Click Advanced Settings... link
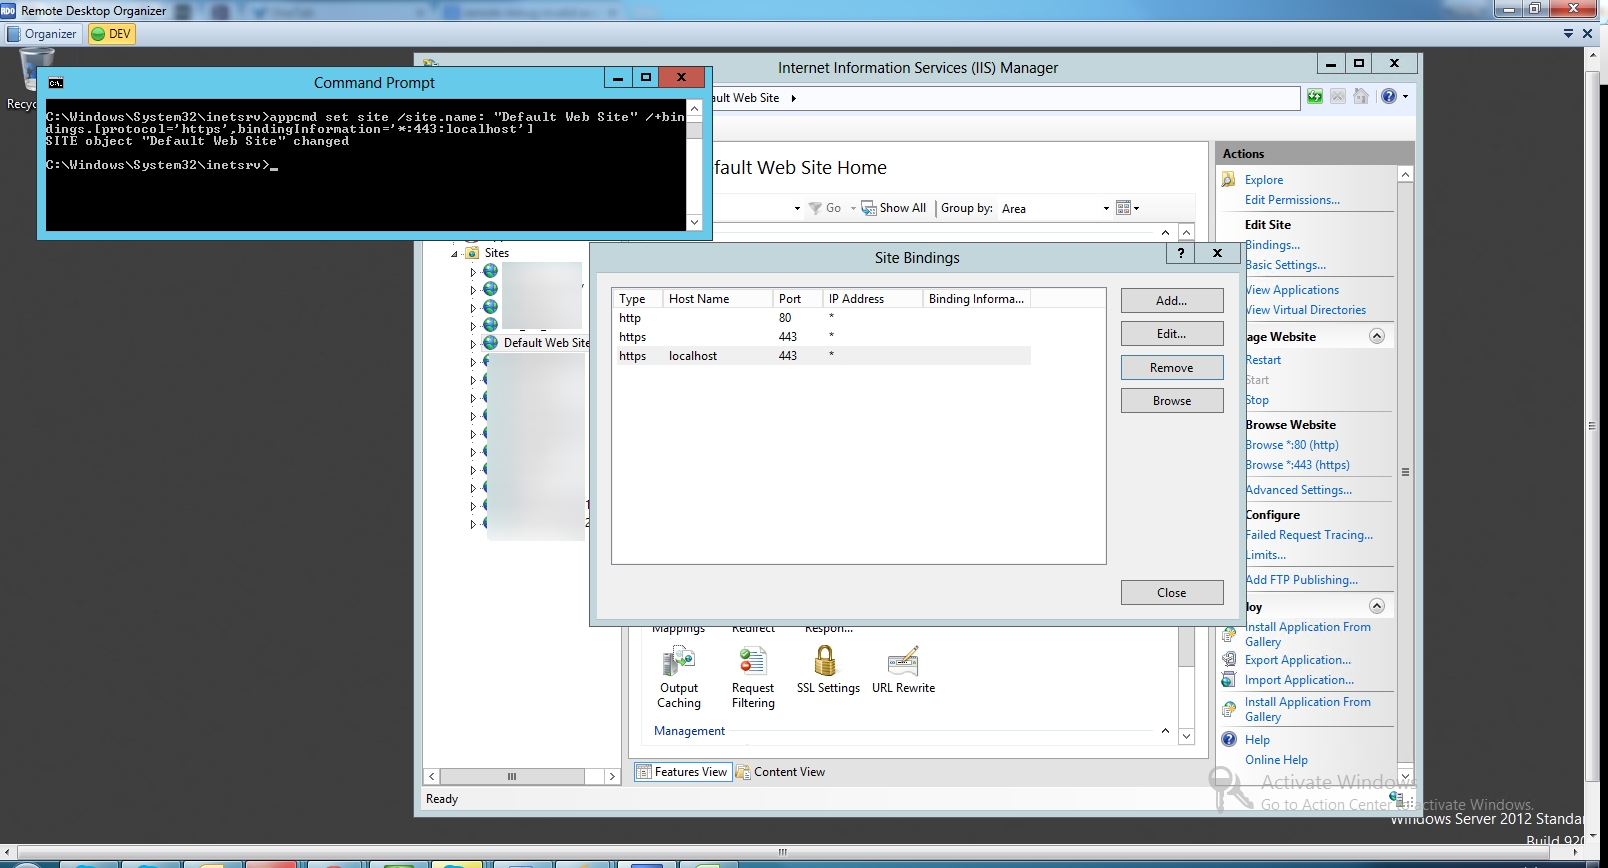The width and height of the screenshot is (1608, 868). click(x=1298, y=490)
